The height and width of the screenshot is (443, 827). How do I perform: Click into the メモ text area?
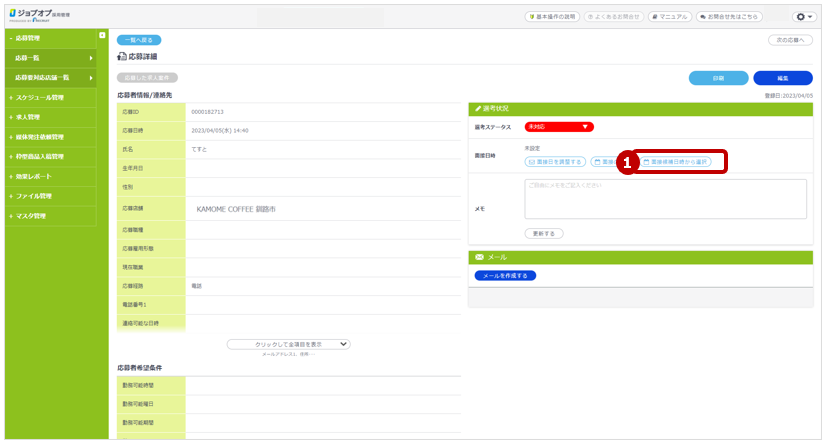point(665,198)
